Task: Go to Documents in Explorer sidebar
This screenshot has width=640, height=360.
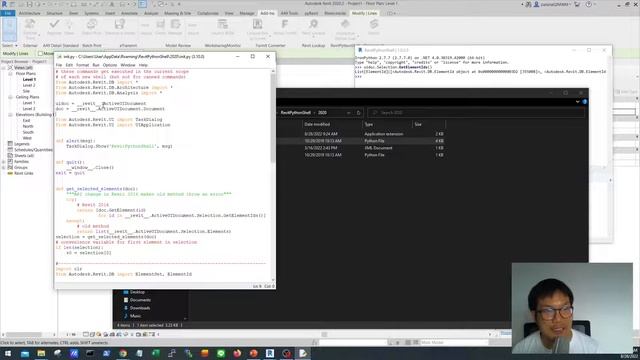Action: click(x=140, y=300)
